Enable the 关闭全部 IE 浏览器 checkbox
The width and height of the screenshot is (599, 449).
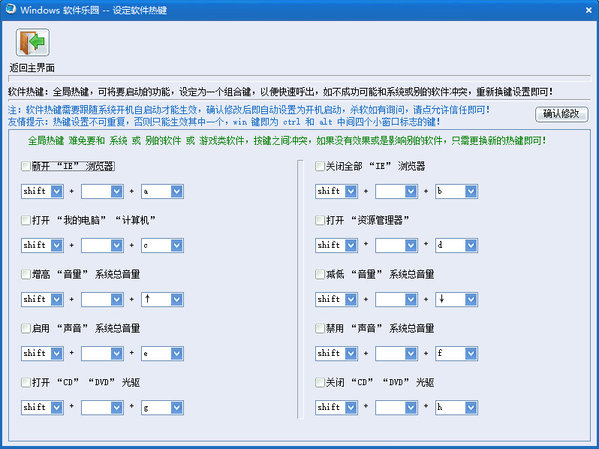[320, 166]
